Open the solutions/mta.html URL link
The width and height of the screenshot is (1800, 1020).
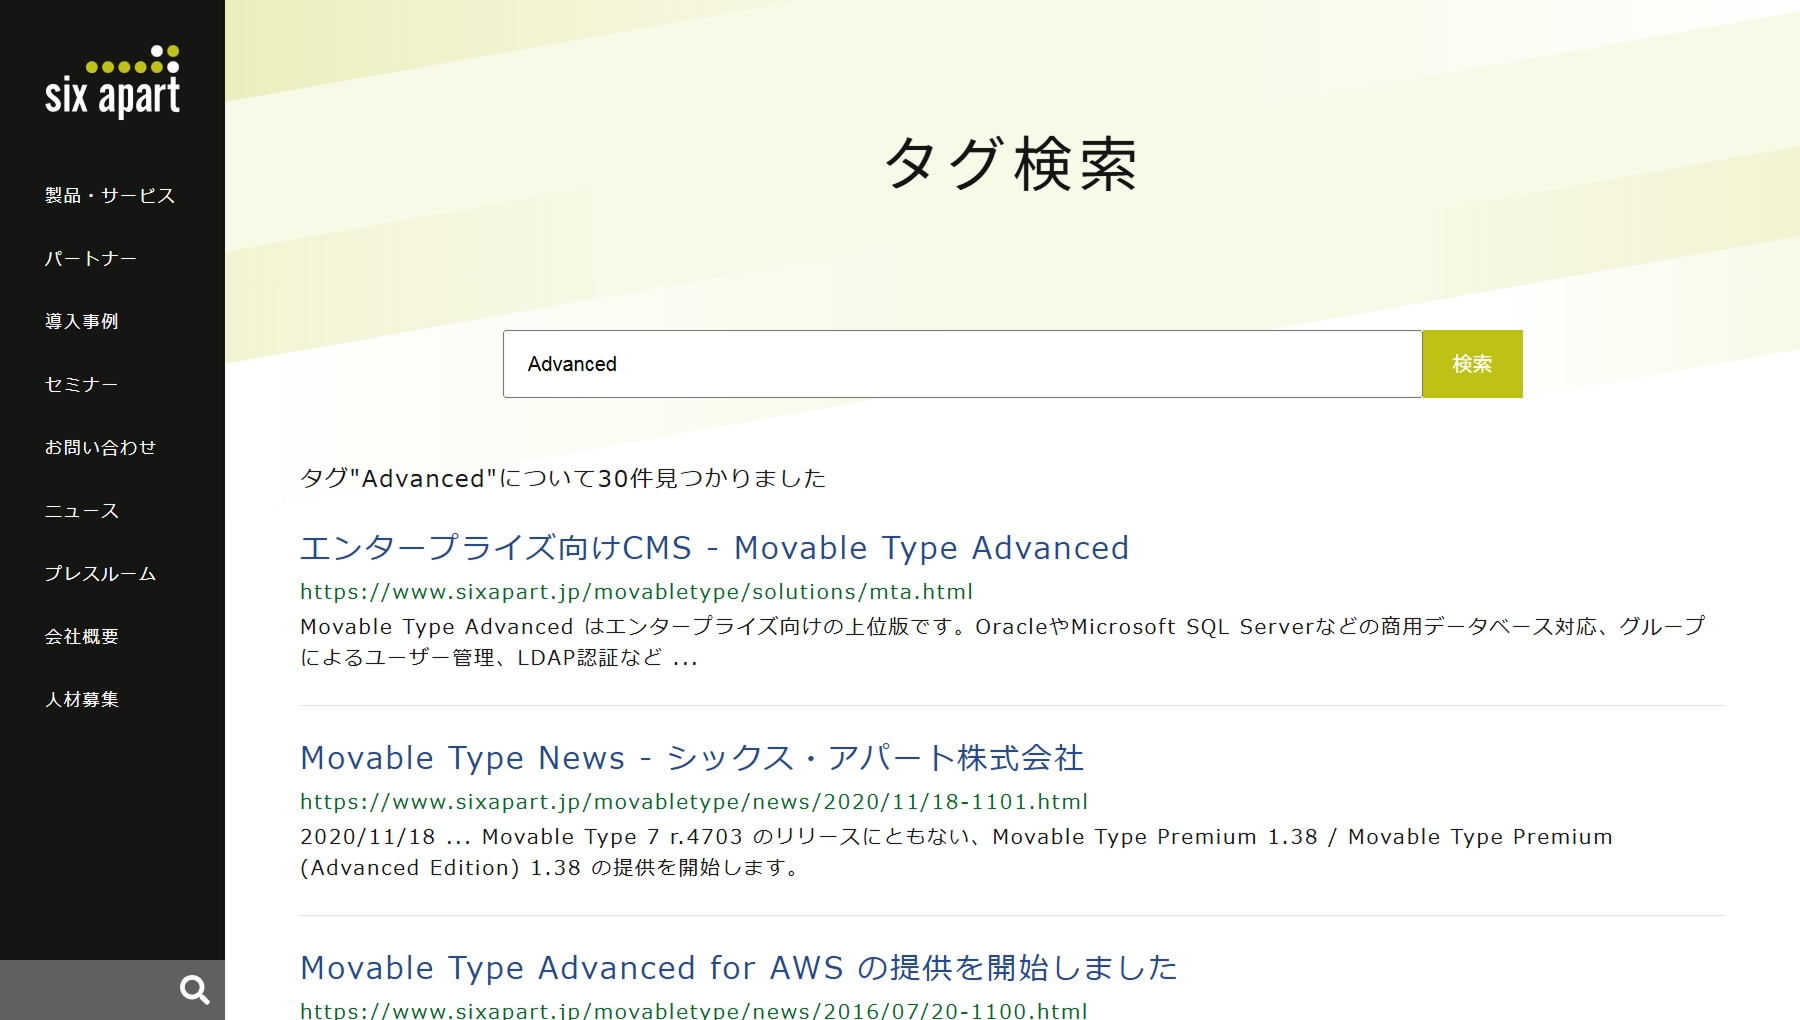(636, 592)
